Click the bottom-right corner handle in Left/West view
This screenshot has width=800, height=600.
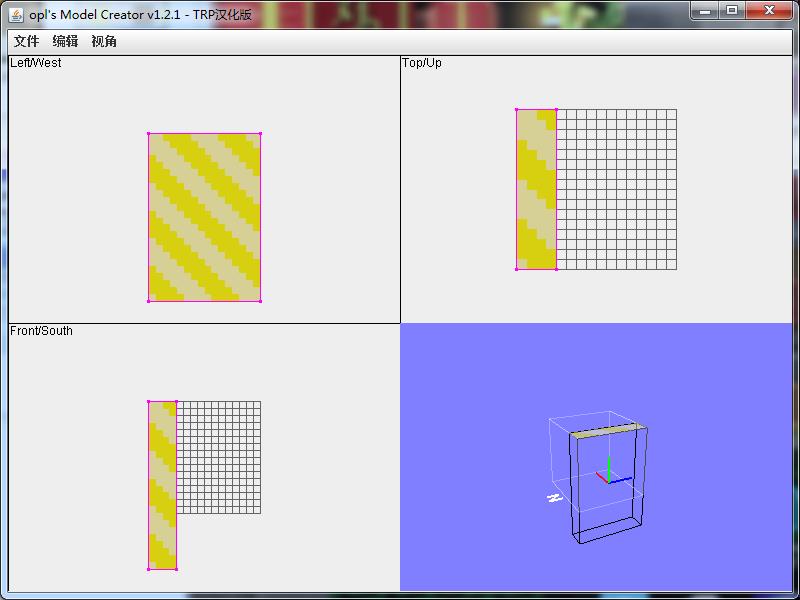click(260, 301)
